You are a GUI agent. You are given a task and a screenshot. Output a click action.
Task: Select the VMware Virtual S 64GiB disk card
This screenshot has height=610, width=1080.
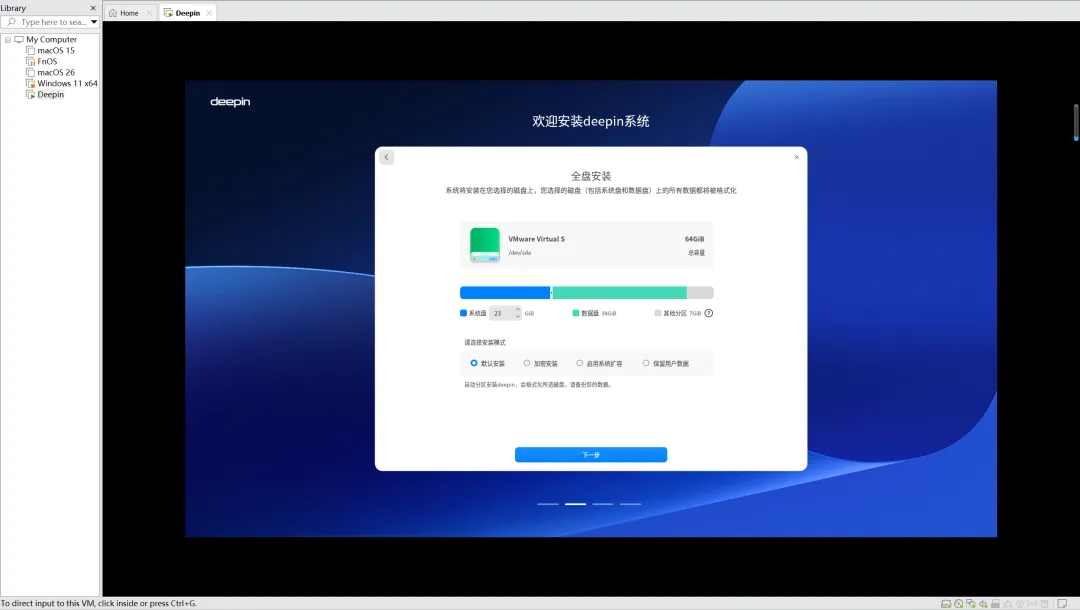[587, 245]
